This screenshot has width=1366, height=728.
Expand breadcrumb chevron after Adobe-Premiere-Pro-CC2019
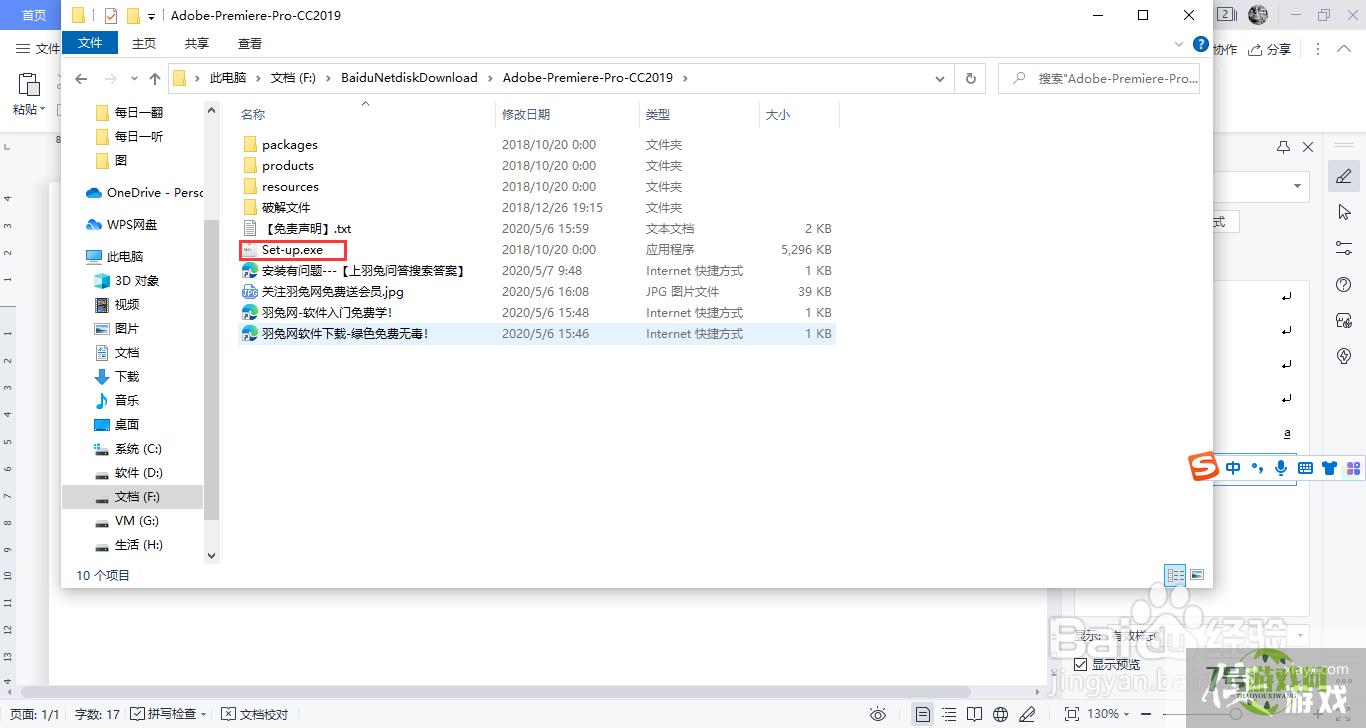[x=685, y=78]
